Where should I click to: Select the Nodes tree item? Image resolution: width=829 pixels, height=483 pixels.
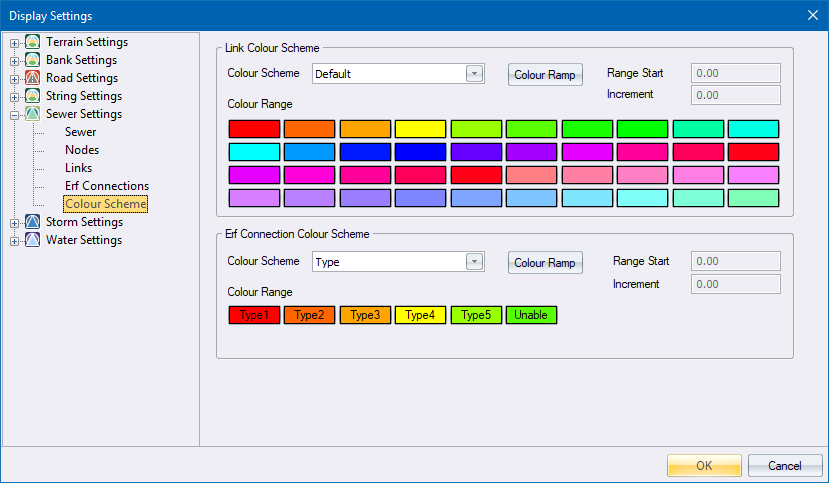(x=82, y=150)
